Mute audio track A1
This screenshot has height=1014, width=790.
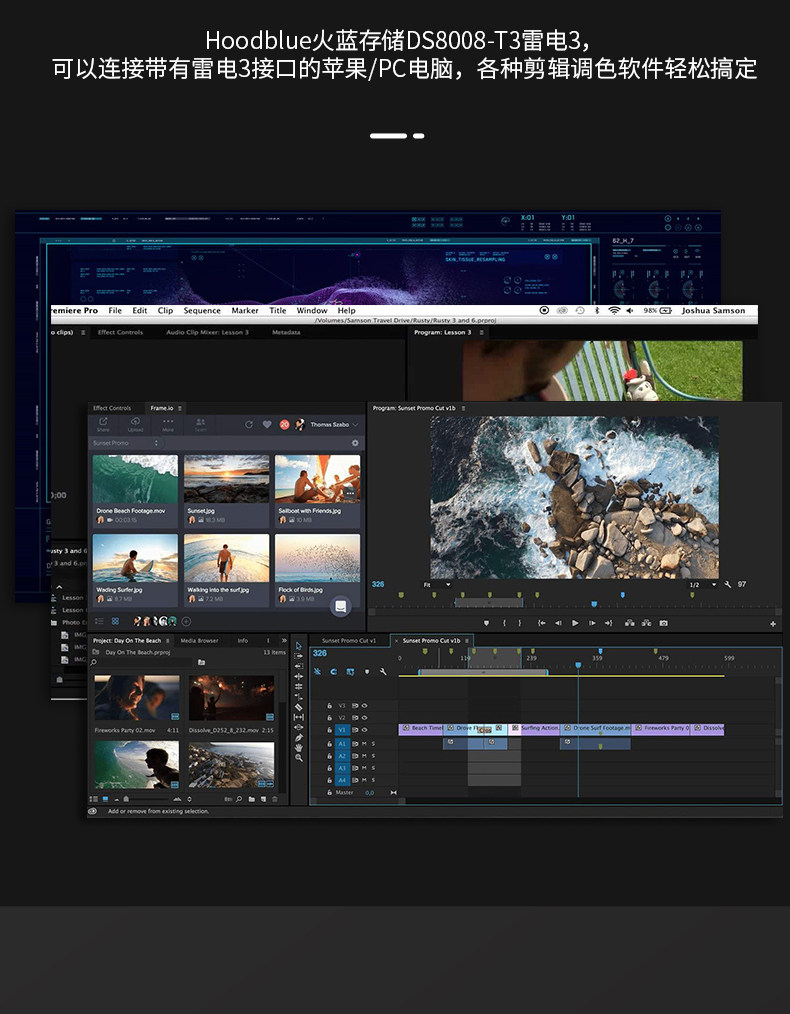[x=364, y=744]
